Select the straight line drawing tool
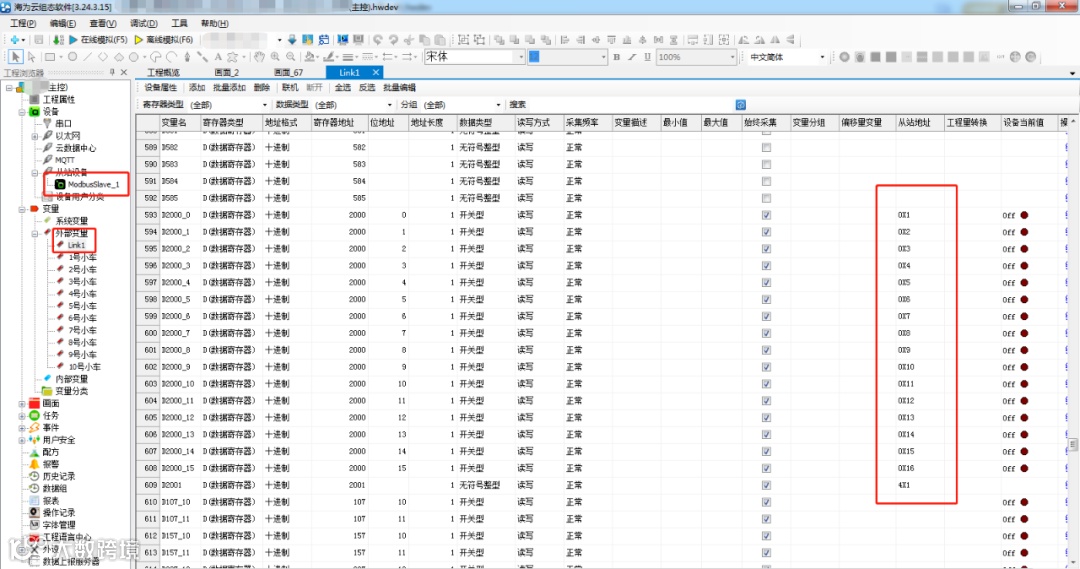The width and height of the screenshot is (1080, 569). click(87, 57)
